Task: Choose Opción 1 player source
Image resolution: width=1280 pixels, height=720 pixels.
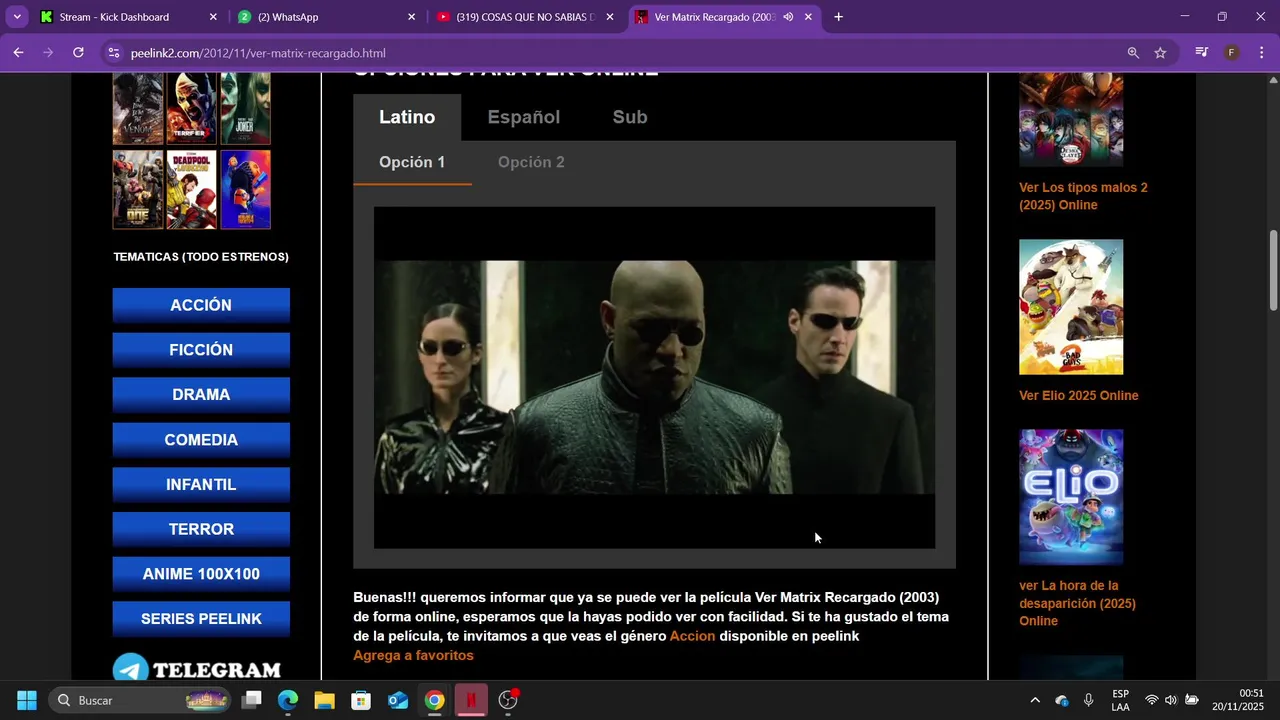Action: [412, 162]
